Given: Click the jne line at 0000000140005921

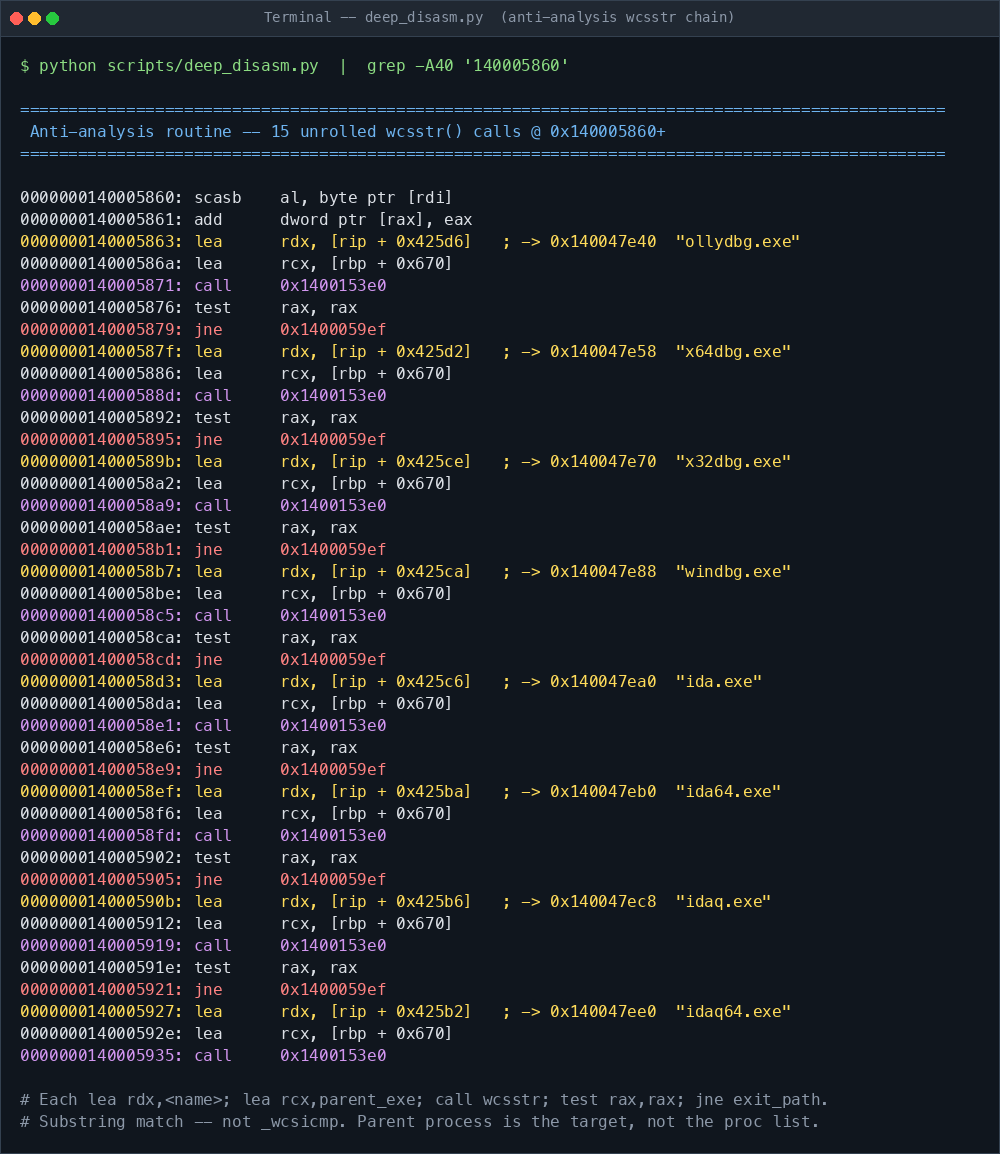Looking at the screenshot, I should [203, 990].
